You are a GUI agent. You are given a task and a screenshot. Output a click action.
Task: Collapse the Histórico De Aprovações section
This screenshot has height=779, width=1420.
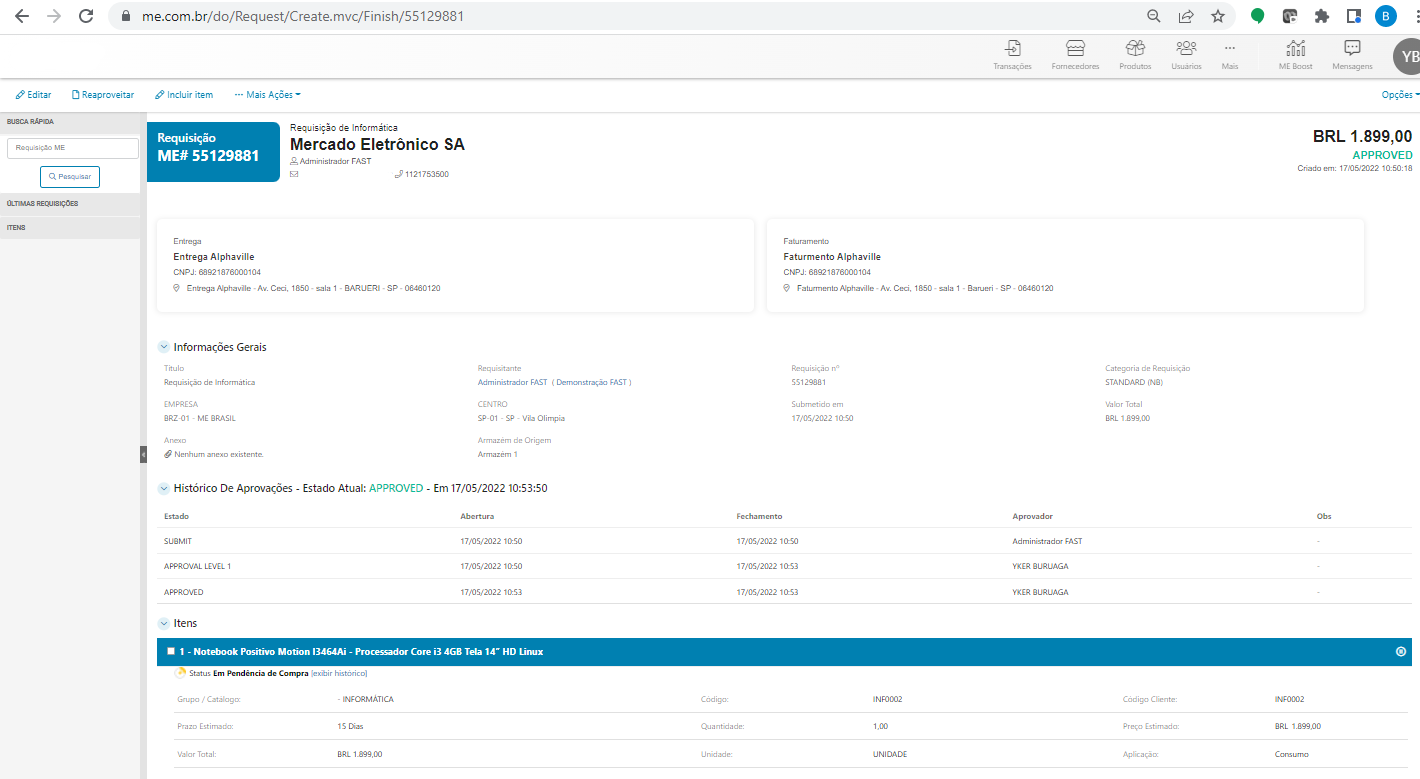click(x=164, y=488)
